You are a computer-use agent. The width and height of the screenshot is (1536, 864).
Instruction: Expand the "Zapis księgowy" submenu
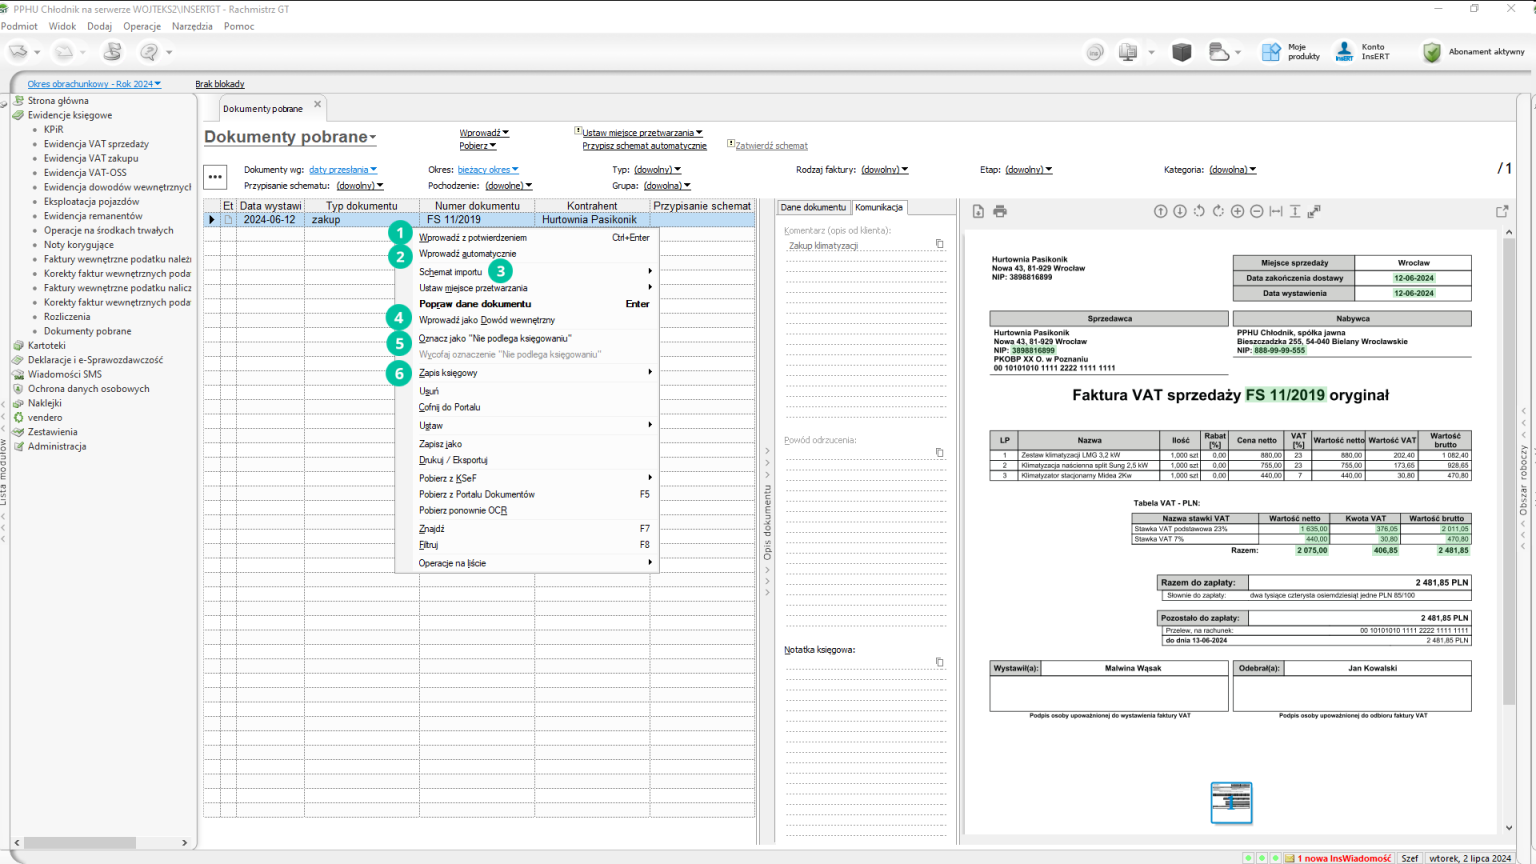(x=448, y=373)
